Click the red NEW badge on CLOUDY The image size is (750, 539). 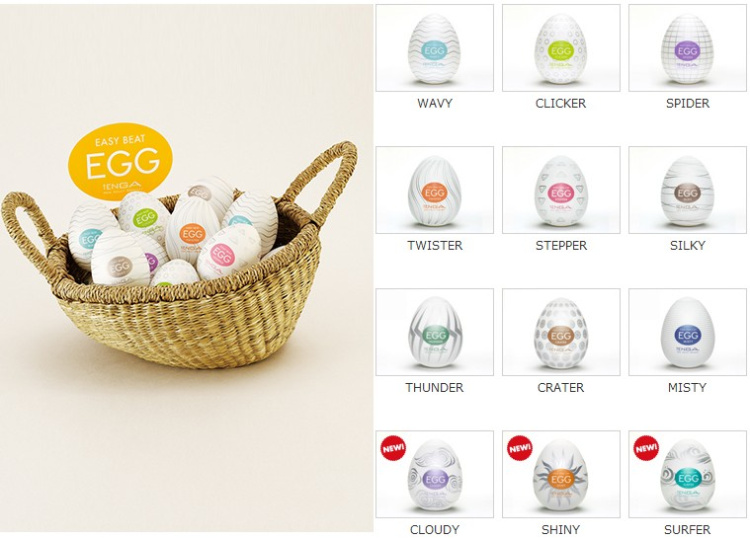(393, 448)
